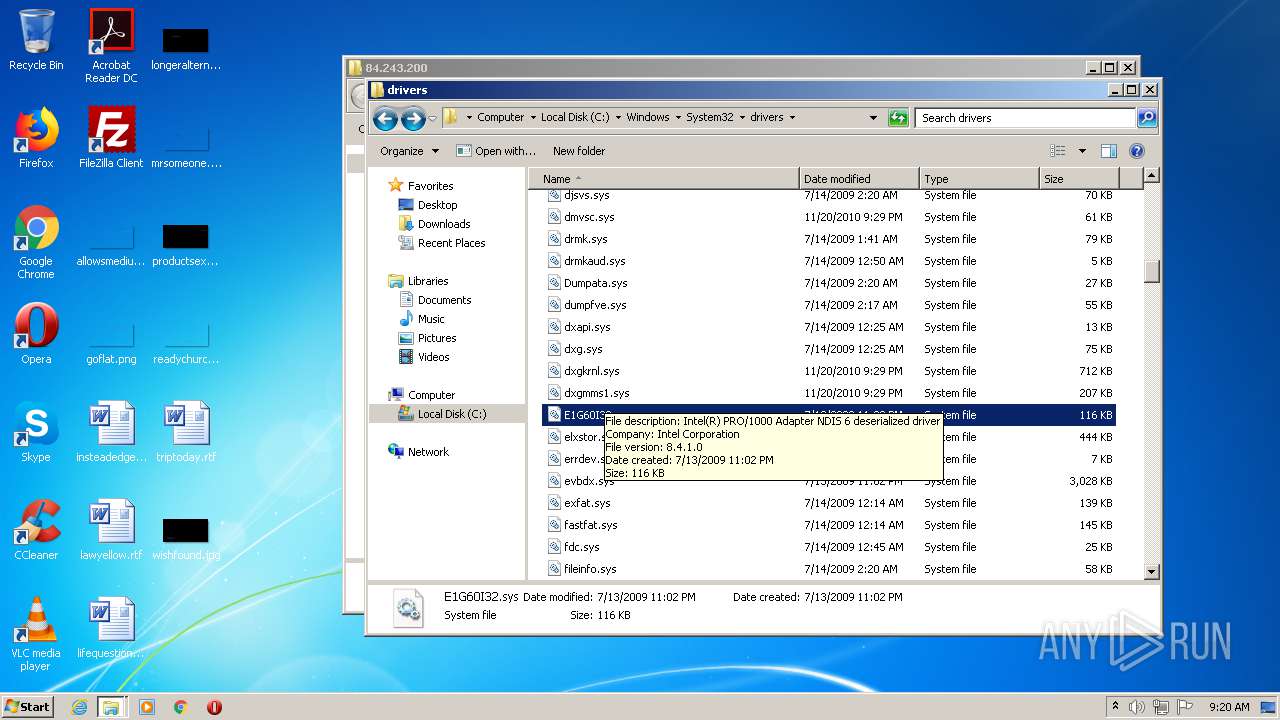Image resolution: width=1280 pixels, height=720 pixels.
Task: Open FileZilla Client desktop shortcut
Action: pos(111,138)
